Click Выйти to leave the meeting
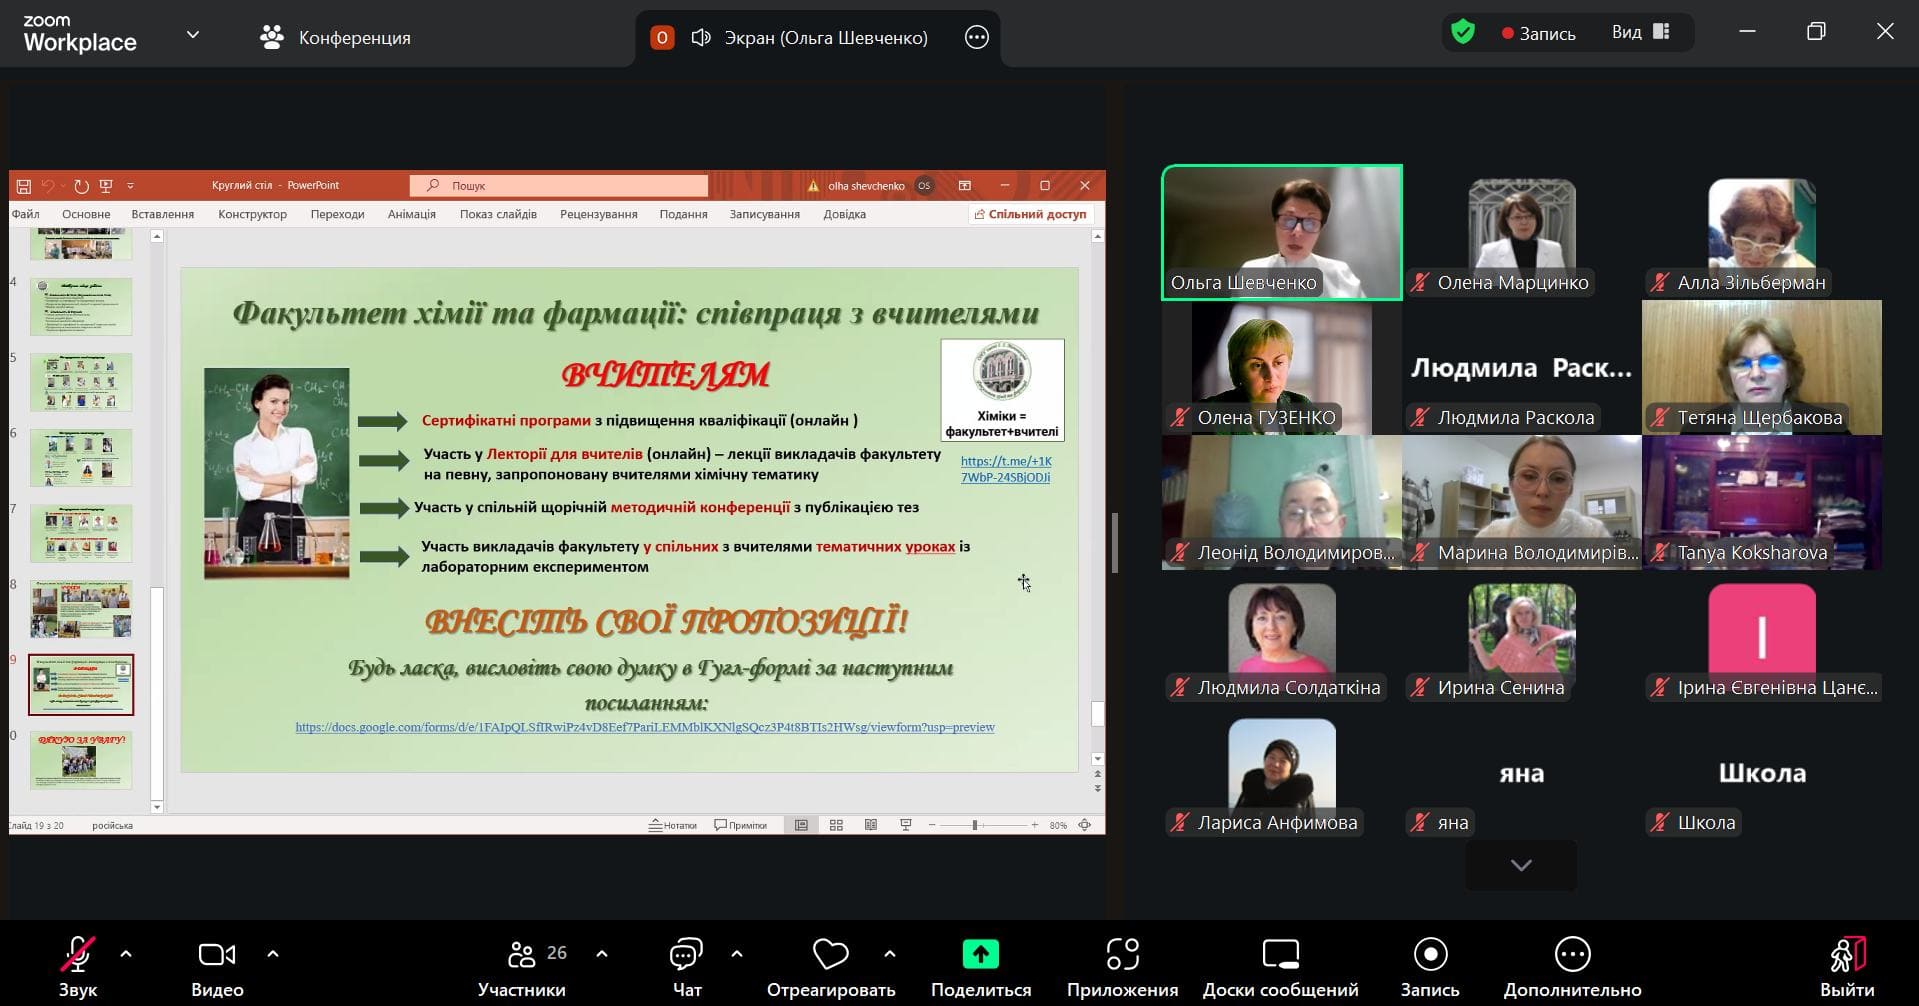1919x1006 pixels. 1846,966
